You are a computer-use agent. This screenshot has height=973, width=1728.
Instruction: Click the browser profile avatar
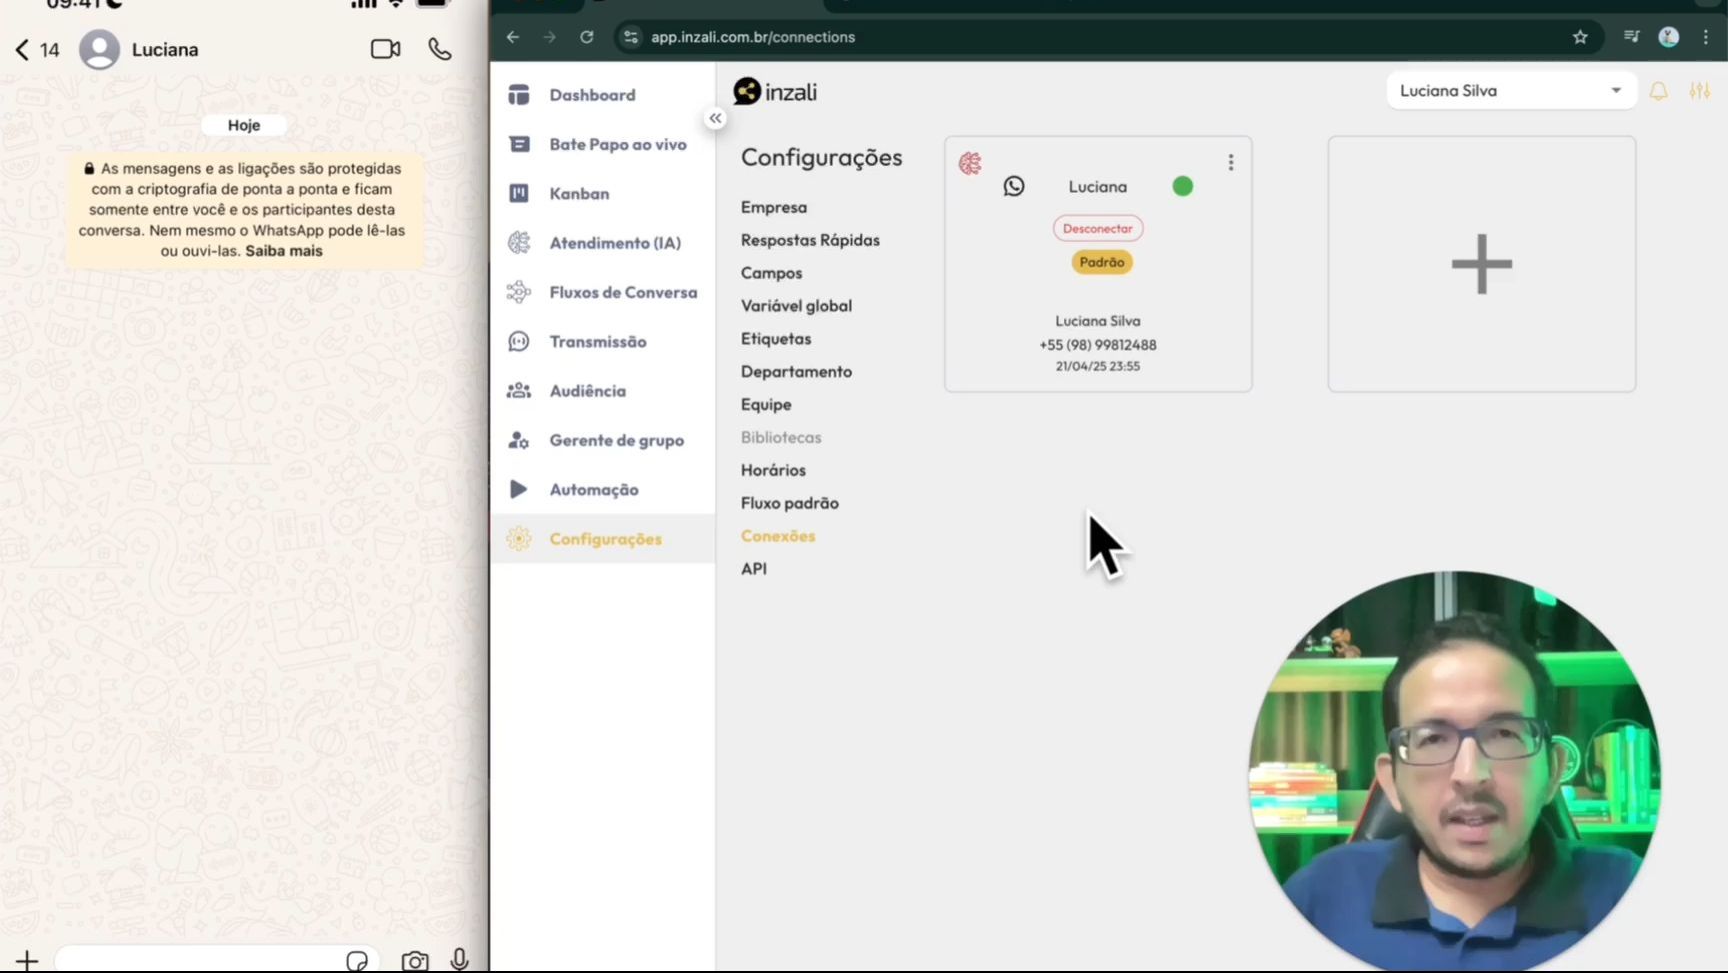pyautogui.click(x=1668, y=37)
